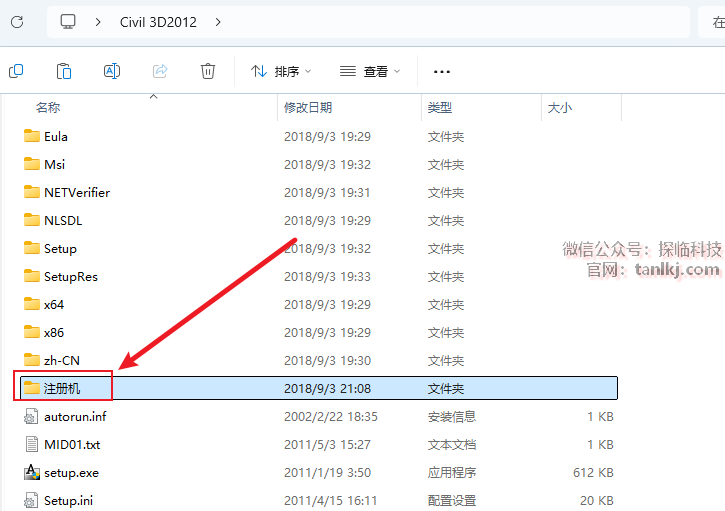Select the setup.exe application icon

[x=31, y=472]
